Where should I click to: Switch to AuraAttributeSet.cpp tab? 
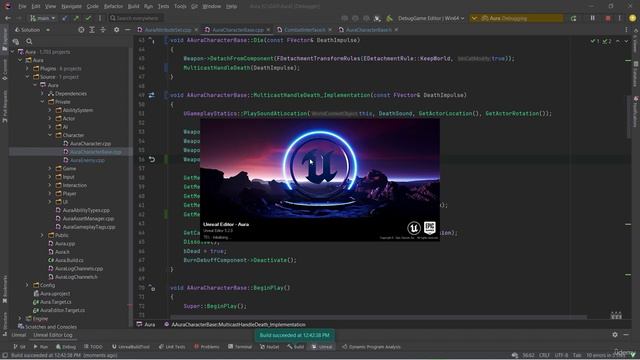168,30
